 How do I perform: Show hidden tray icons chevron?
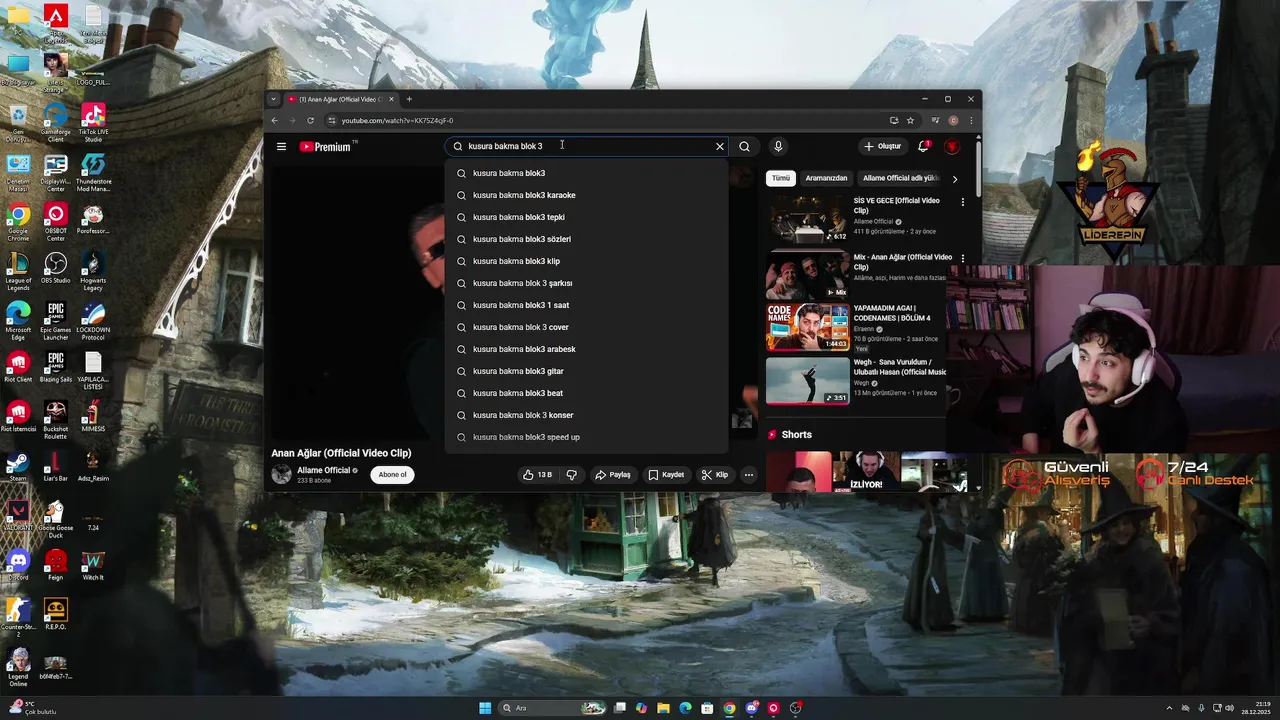(x=1169, y=708)
